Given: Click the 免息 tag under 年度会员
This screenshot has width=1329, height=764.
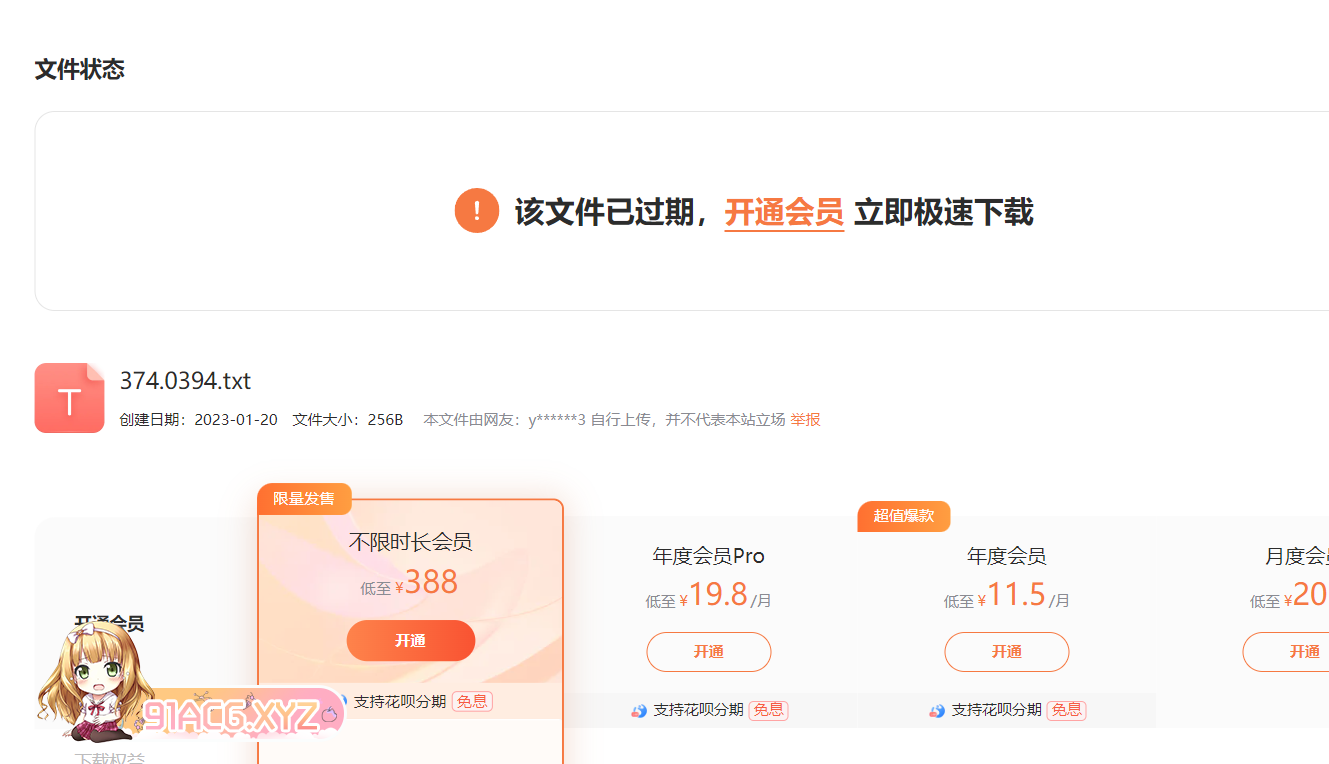Looking at the screenshot, I should (x=1066, y=710).
